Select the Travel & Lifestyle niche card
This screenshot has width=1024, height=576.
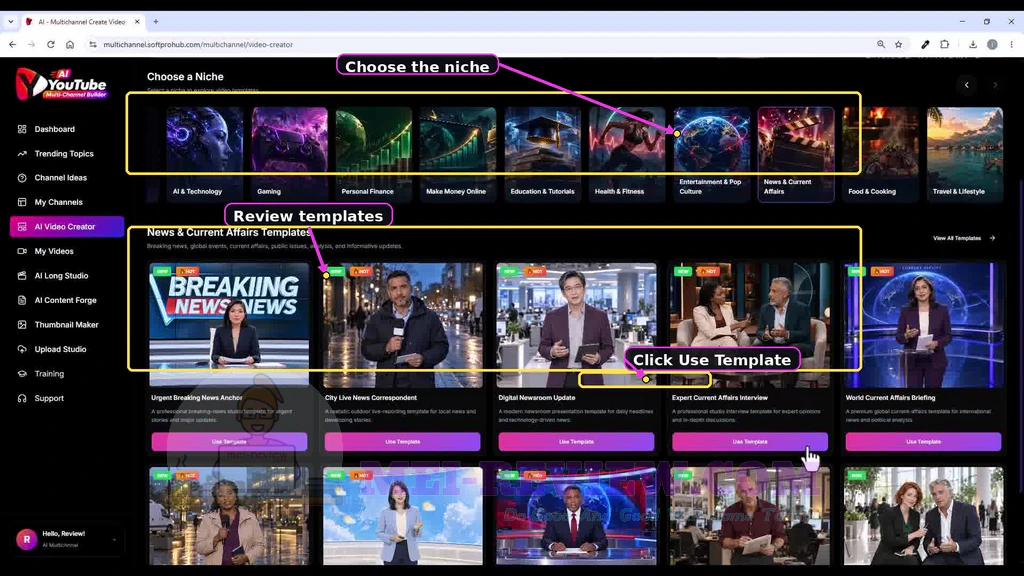(965, 154)
